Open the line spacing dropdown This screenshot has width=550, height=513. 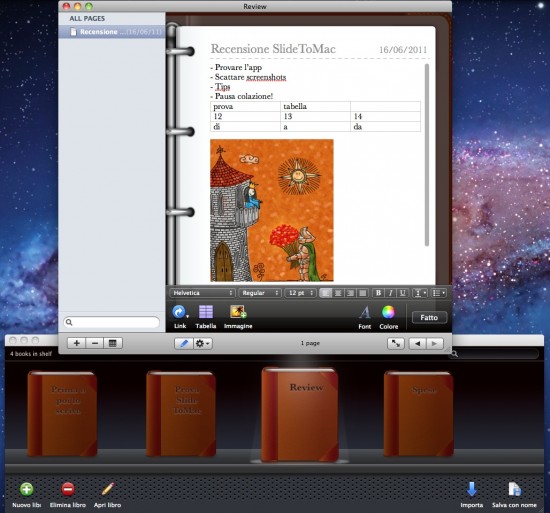[x=420, y=293]
